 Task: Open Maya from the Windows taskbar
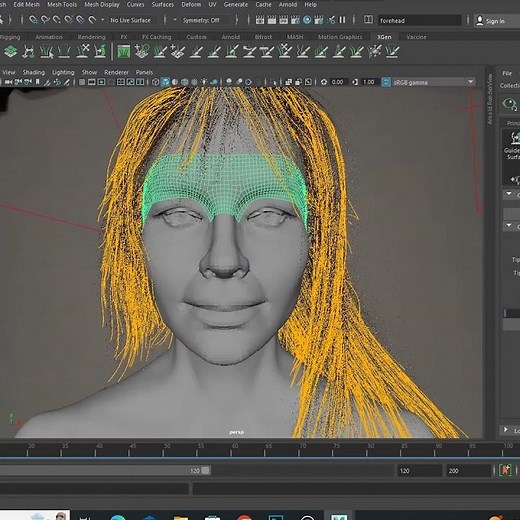click(x=339, y=516)
